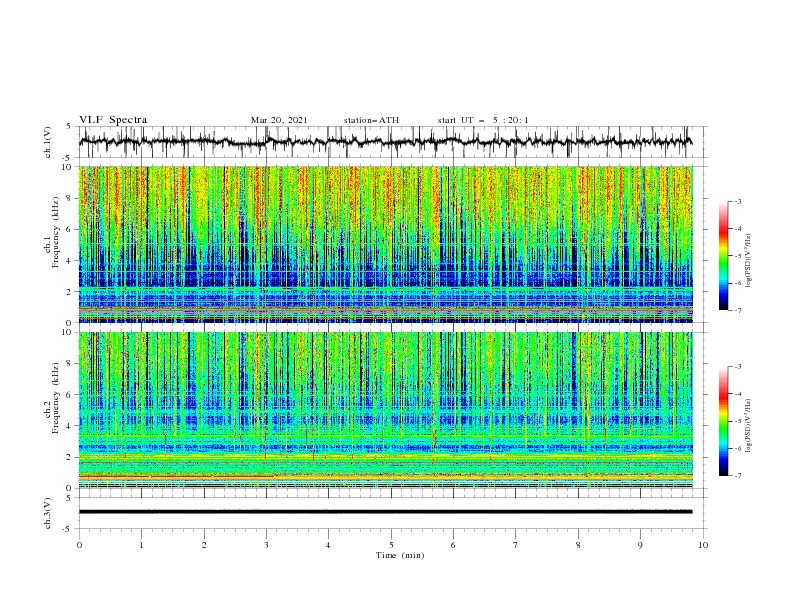This screenshot has height=612, width=792.
Task: Click the 'VLF Spectra' title text
Action: coord(113,120)
